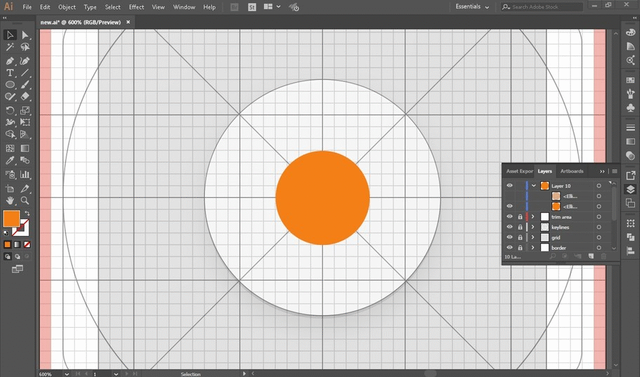
Task: Switch to the Artboards tab
Action: coord(571,171)
